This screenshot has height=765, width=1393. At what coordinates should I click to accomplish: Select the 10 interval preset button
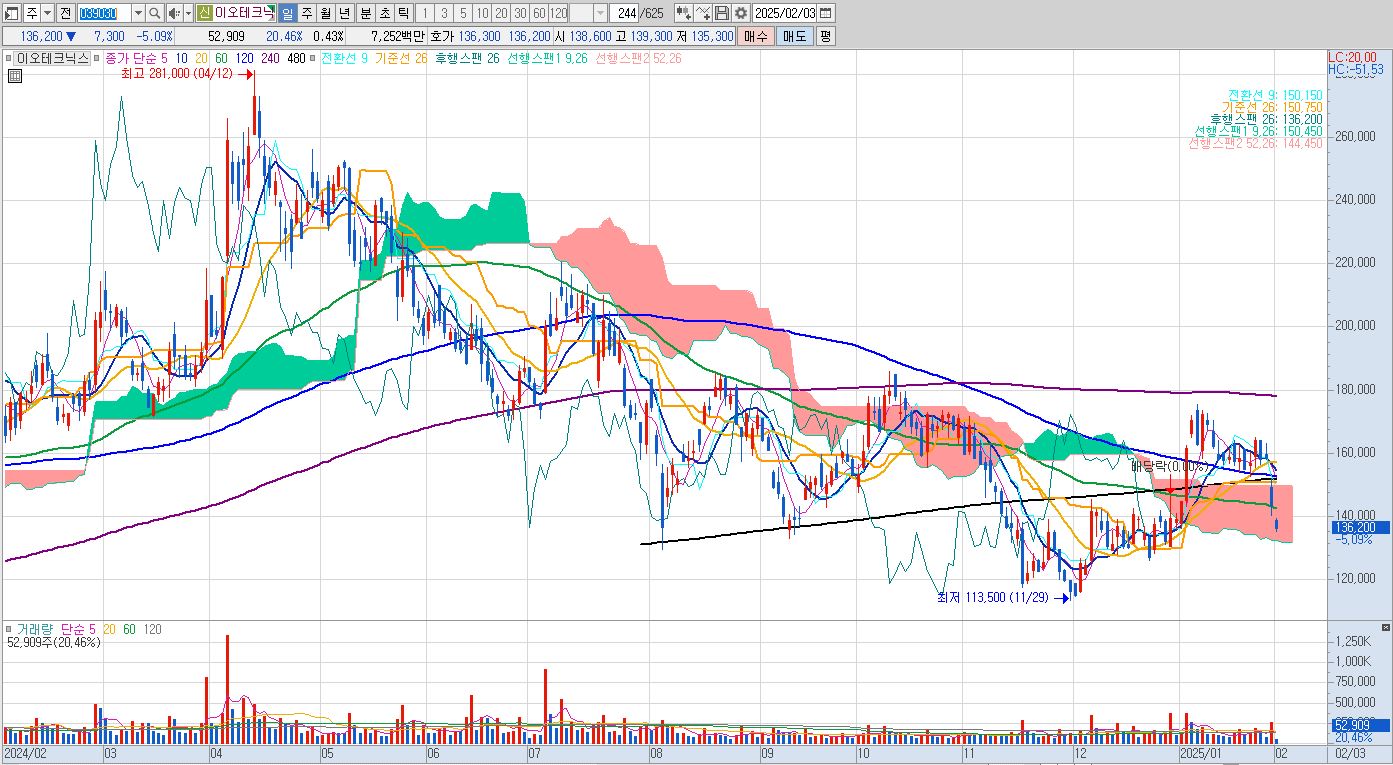pos(483,13)
